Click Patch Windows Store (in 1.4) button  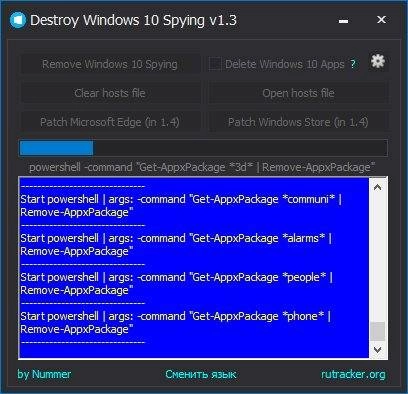(298, 122)
